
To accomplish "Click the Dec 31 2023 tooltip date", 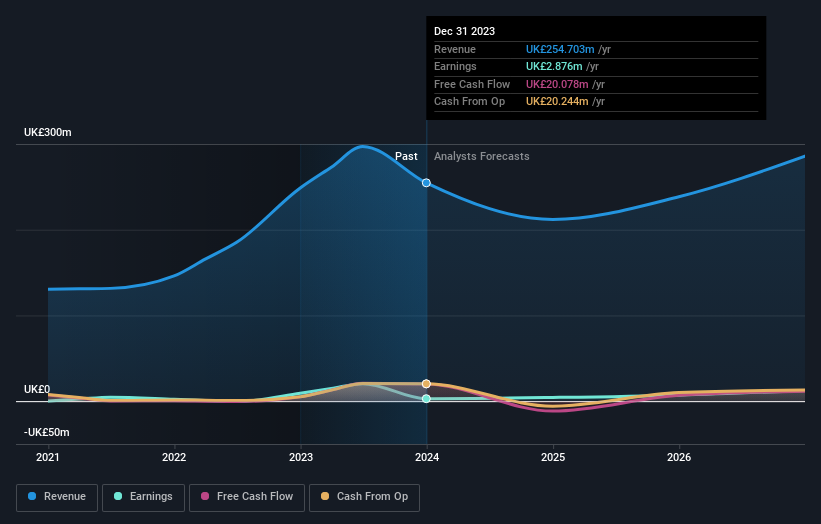I will [464, 31].
